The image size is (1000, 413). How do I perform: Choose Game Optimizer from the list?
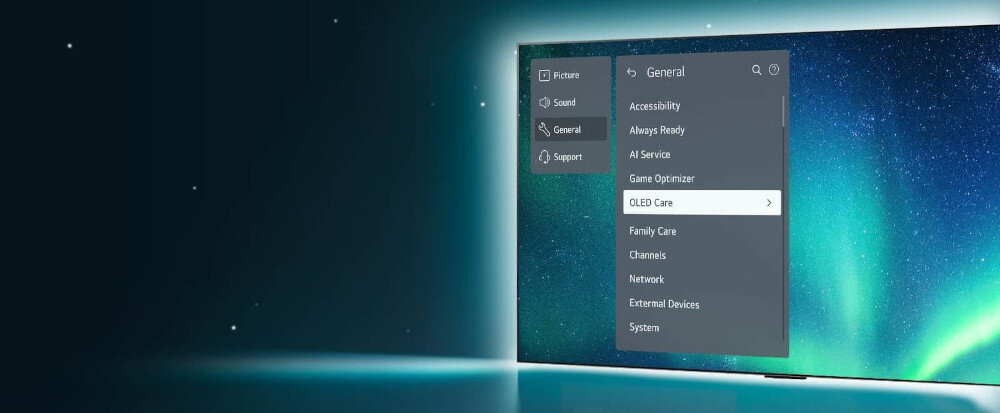pyautogui.click(x=661, y=179)
